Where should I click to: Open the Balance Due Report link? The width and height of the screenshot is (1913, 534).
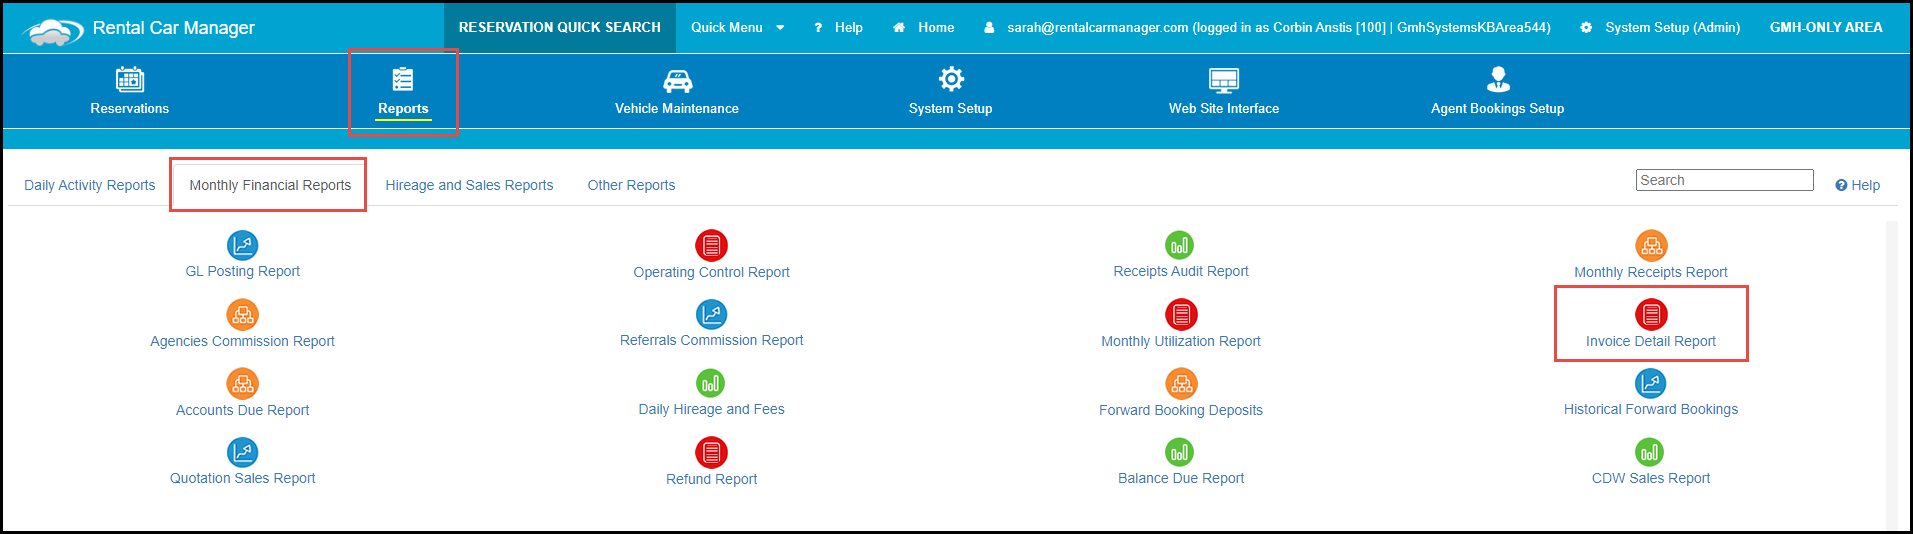1181,478
